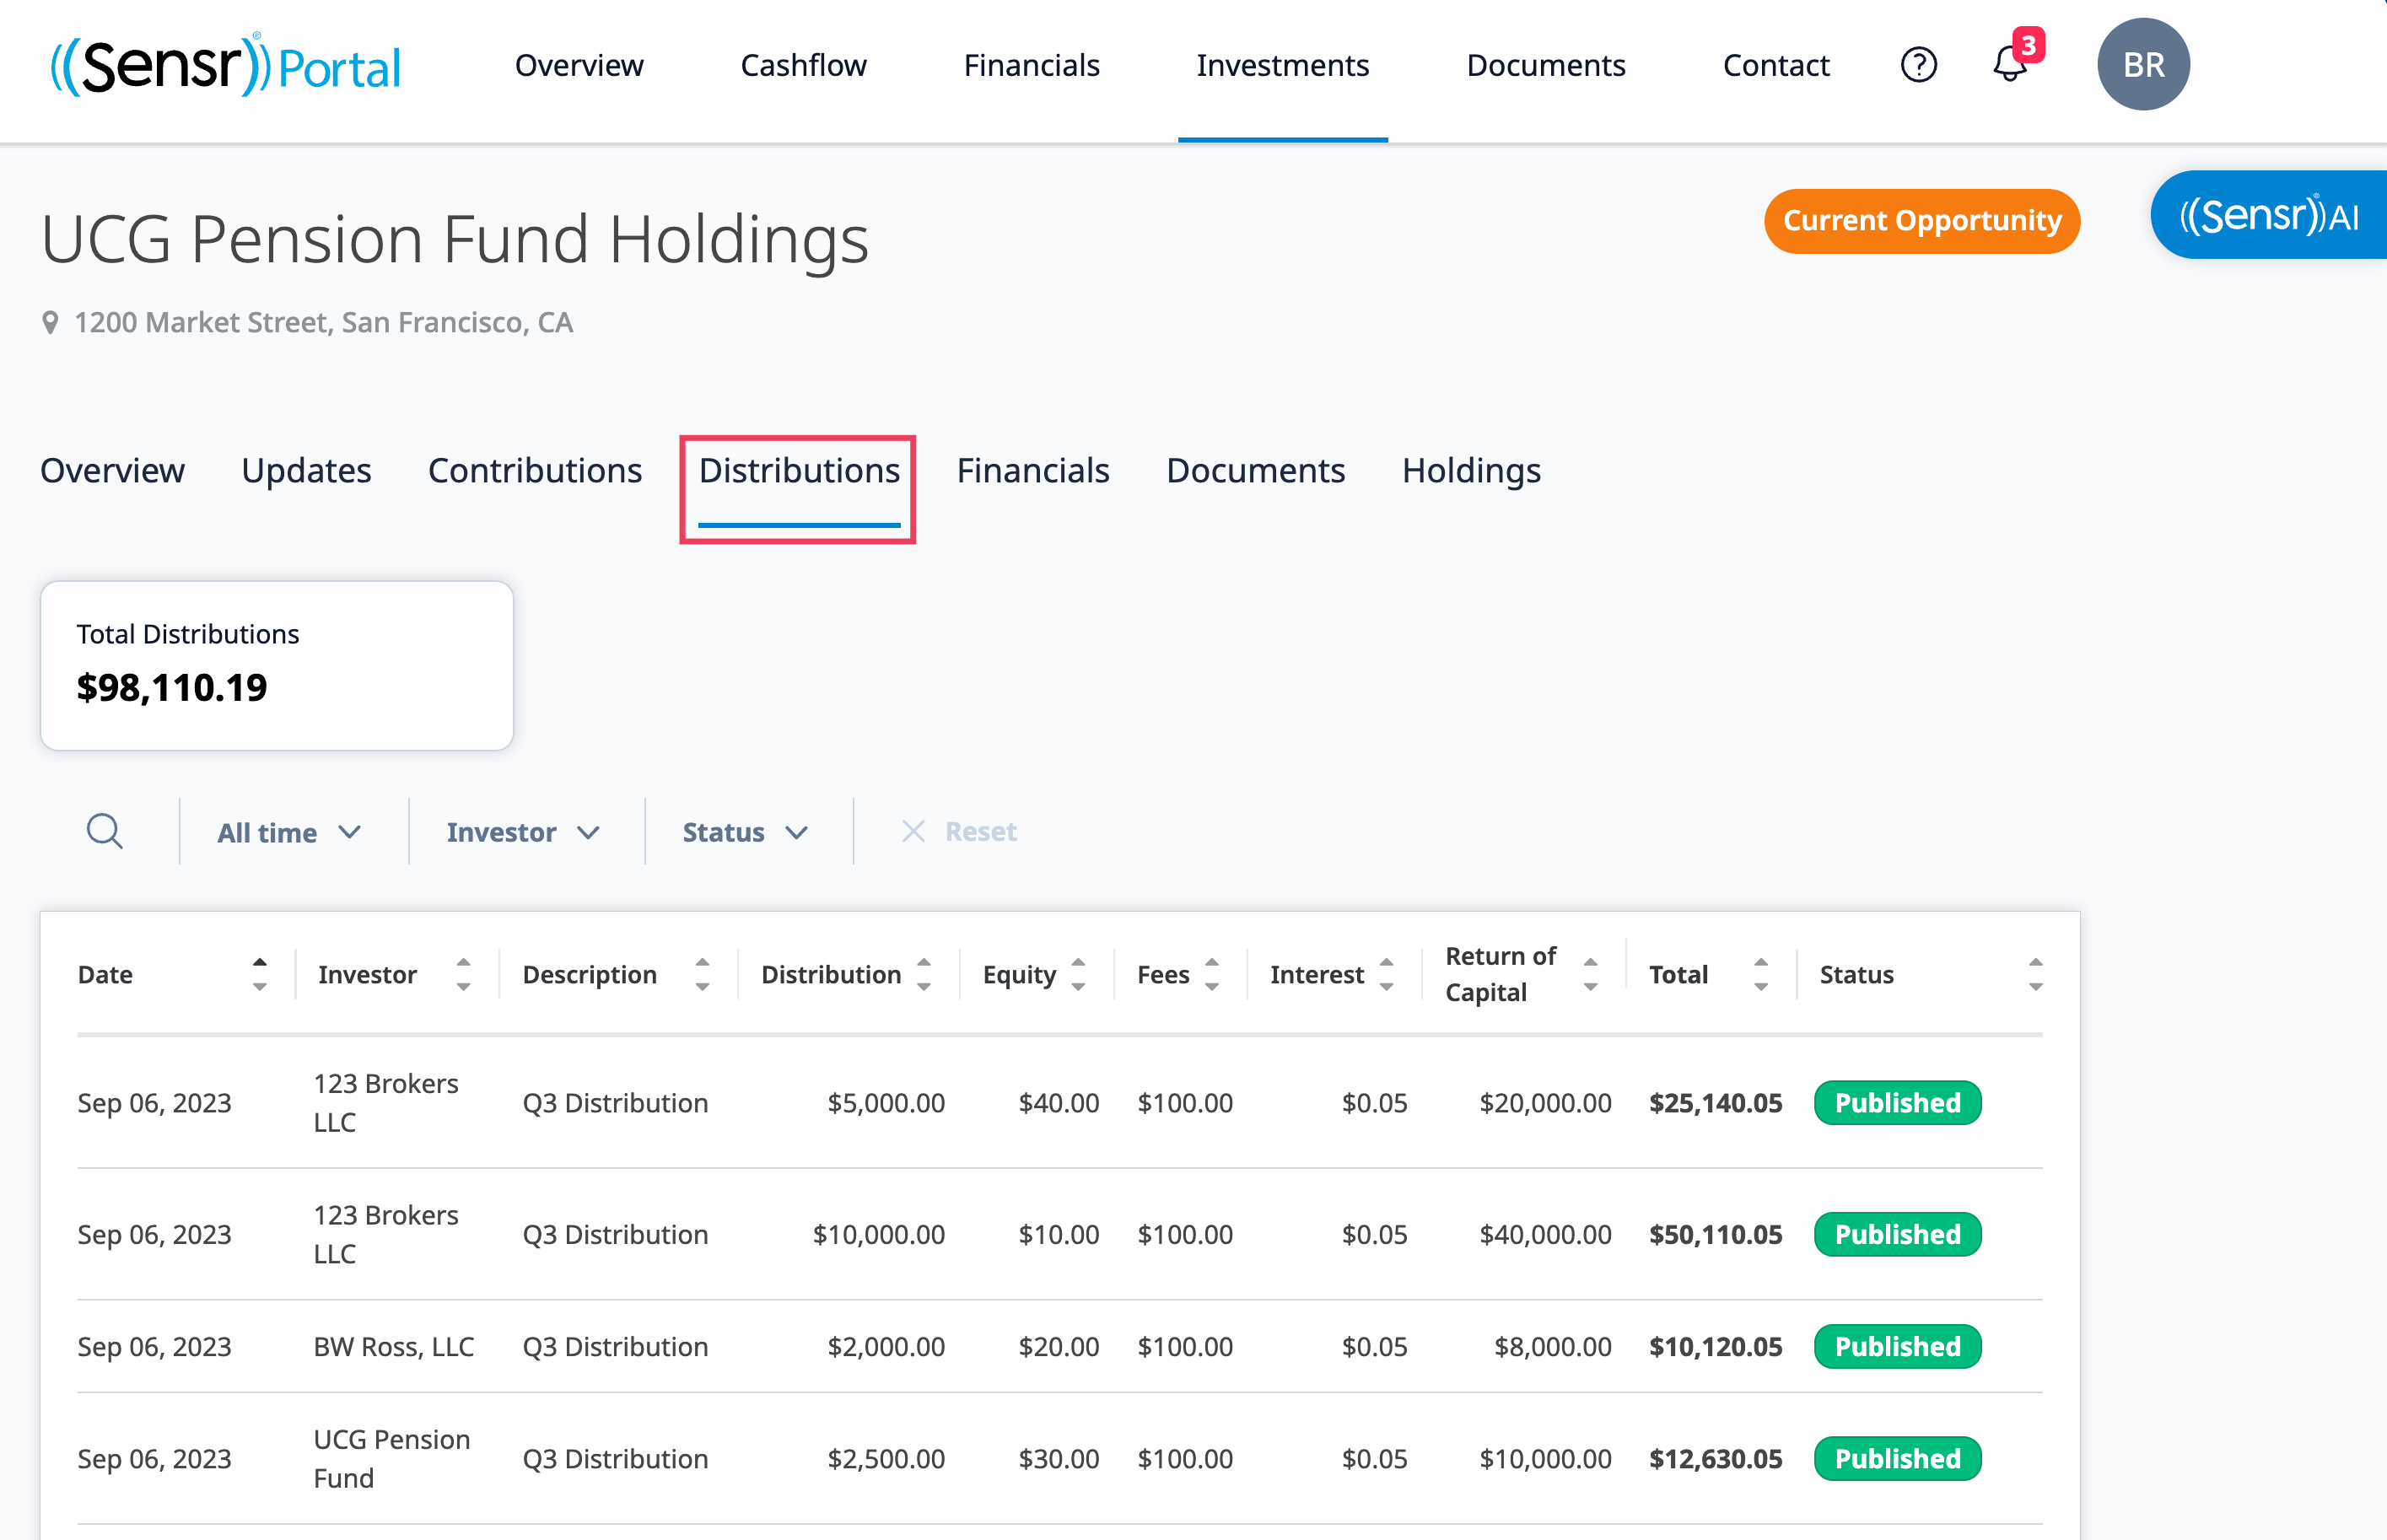Sort table by Fees column arrows
Screen dimensions: 2387x1540
point(1212,974)
